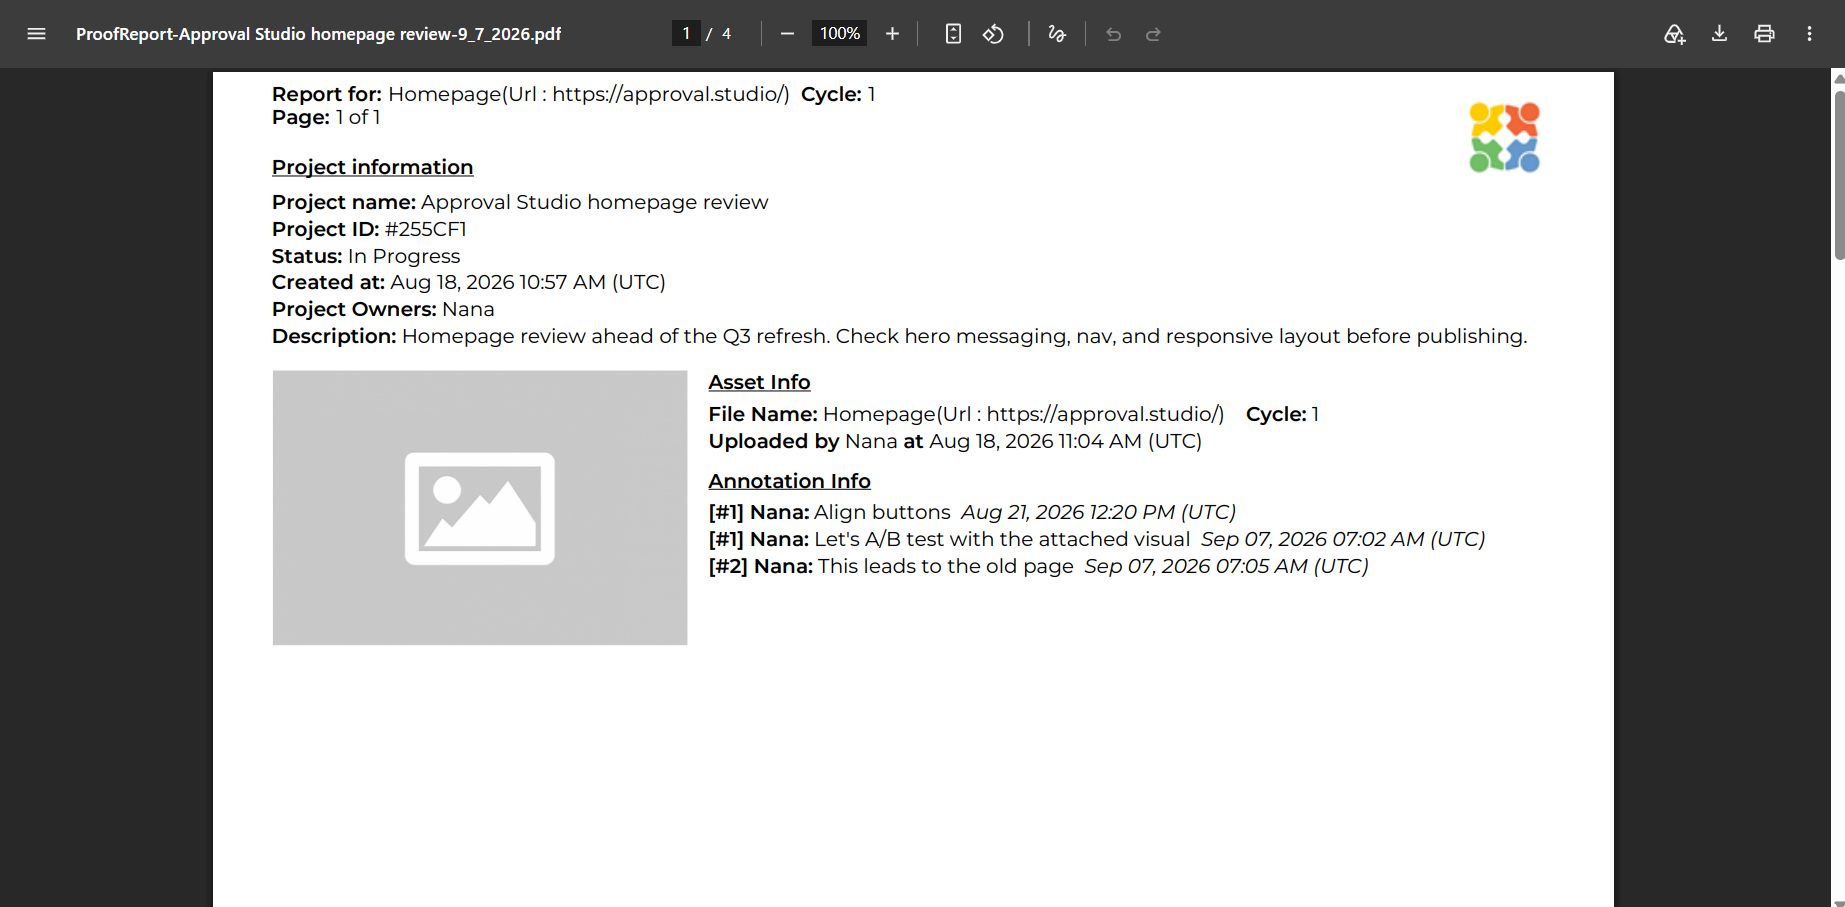Click the undo arrow icon

tap(1113, 34)
